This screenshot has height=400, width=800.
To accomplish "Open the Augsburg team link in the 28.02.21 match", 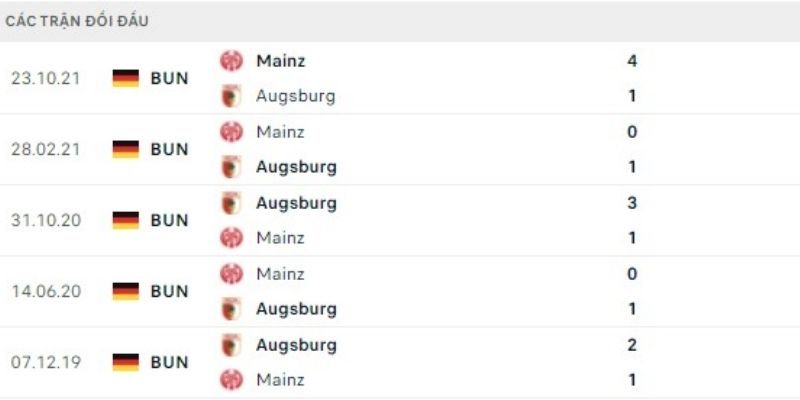I will click(296, 167).
